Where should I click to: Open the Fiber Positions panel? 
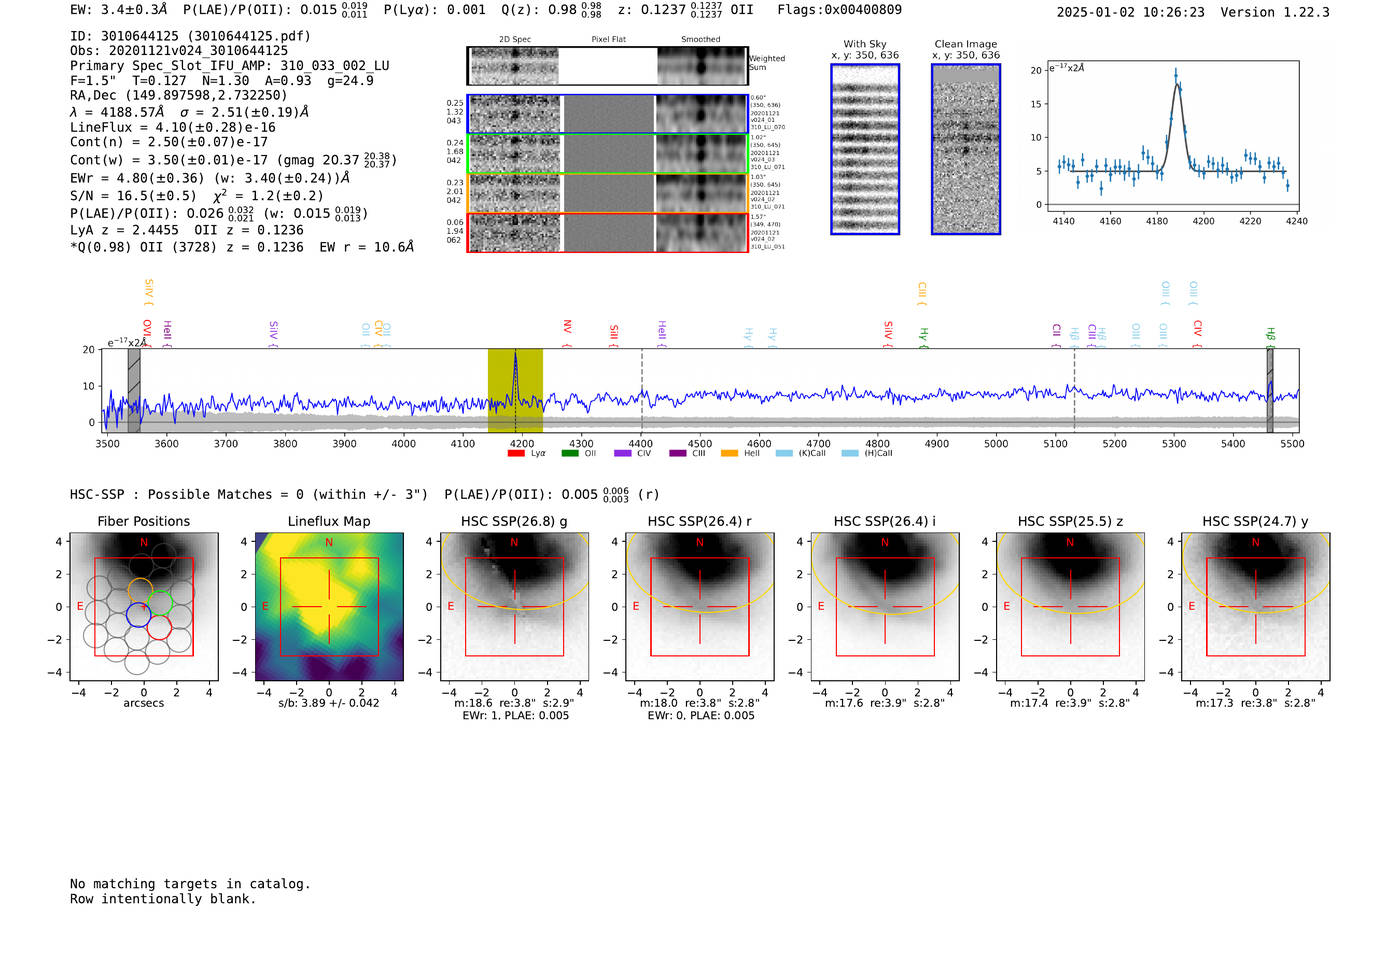(x=144, y=606)
